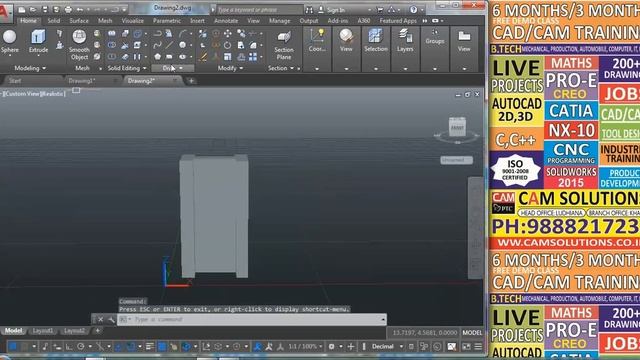Select the Rotate tool in Modify panel

click(x=227, y=45)
